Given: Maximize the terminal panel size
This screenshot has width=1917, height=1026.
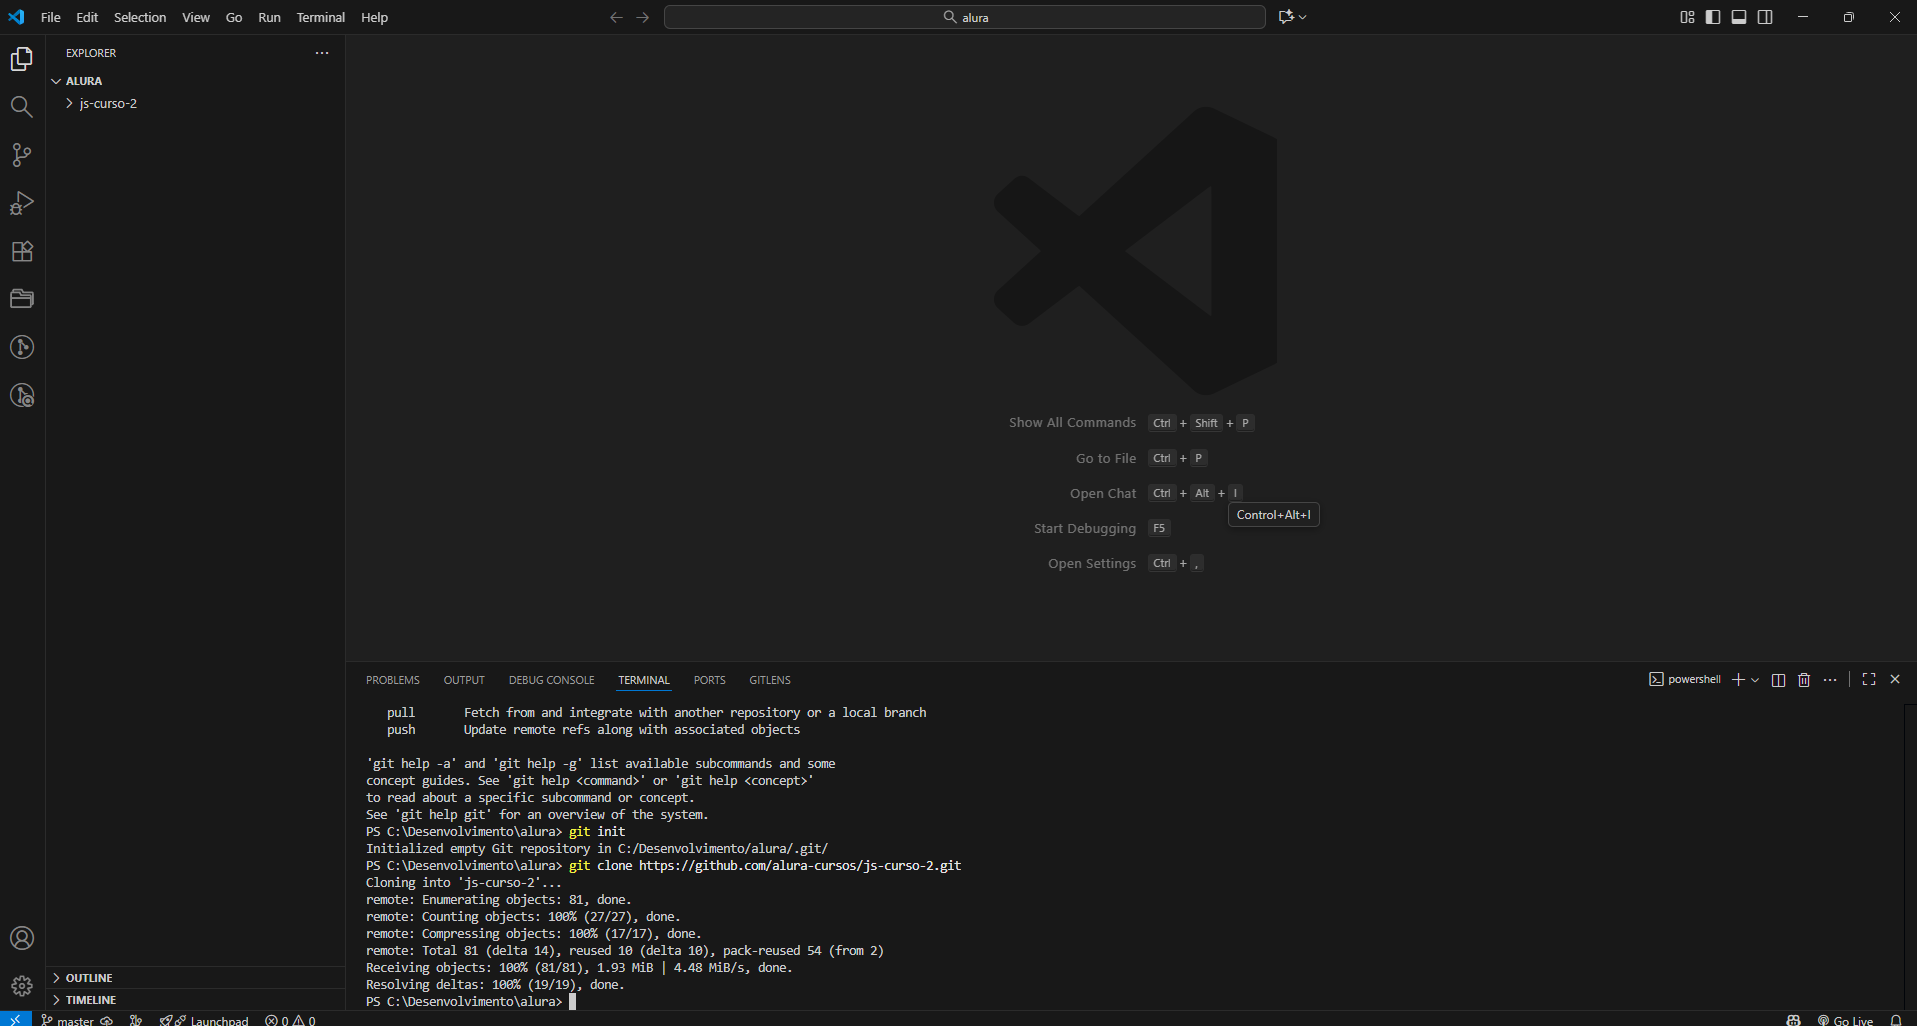Looking at the screenshot, I should click(1869, 680).
